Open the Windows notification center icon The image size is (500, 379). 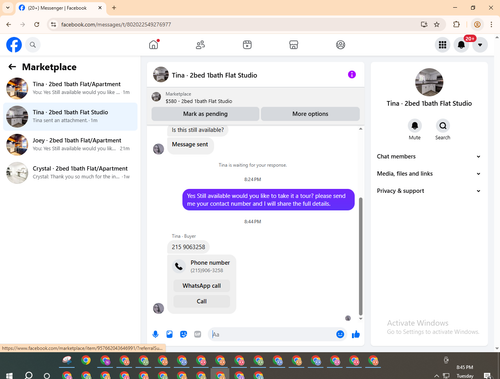pos(488,376)
